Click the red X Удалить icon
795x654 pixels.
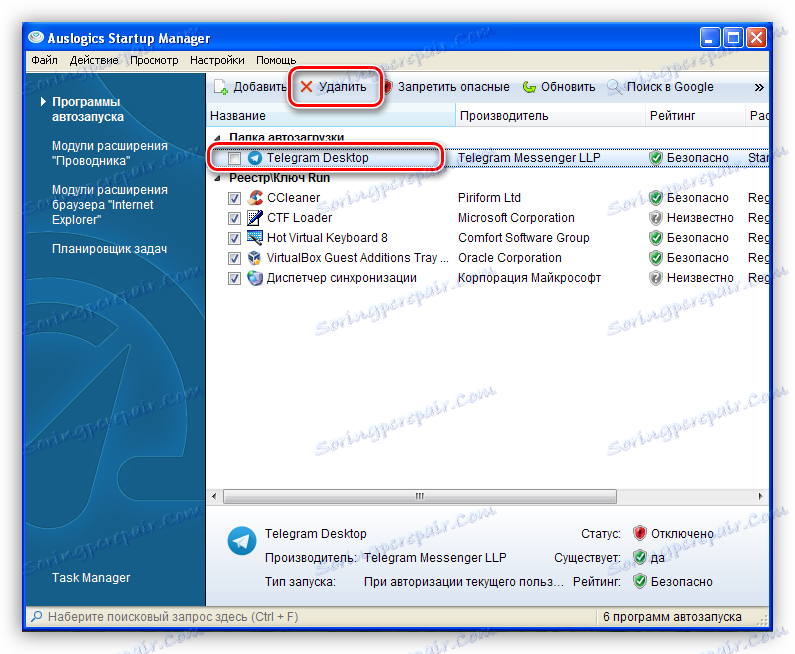pos(306,87)
